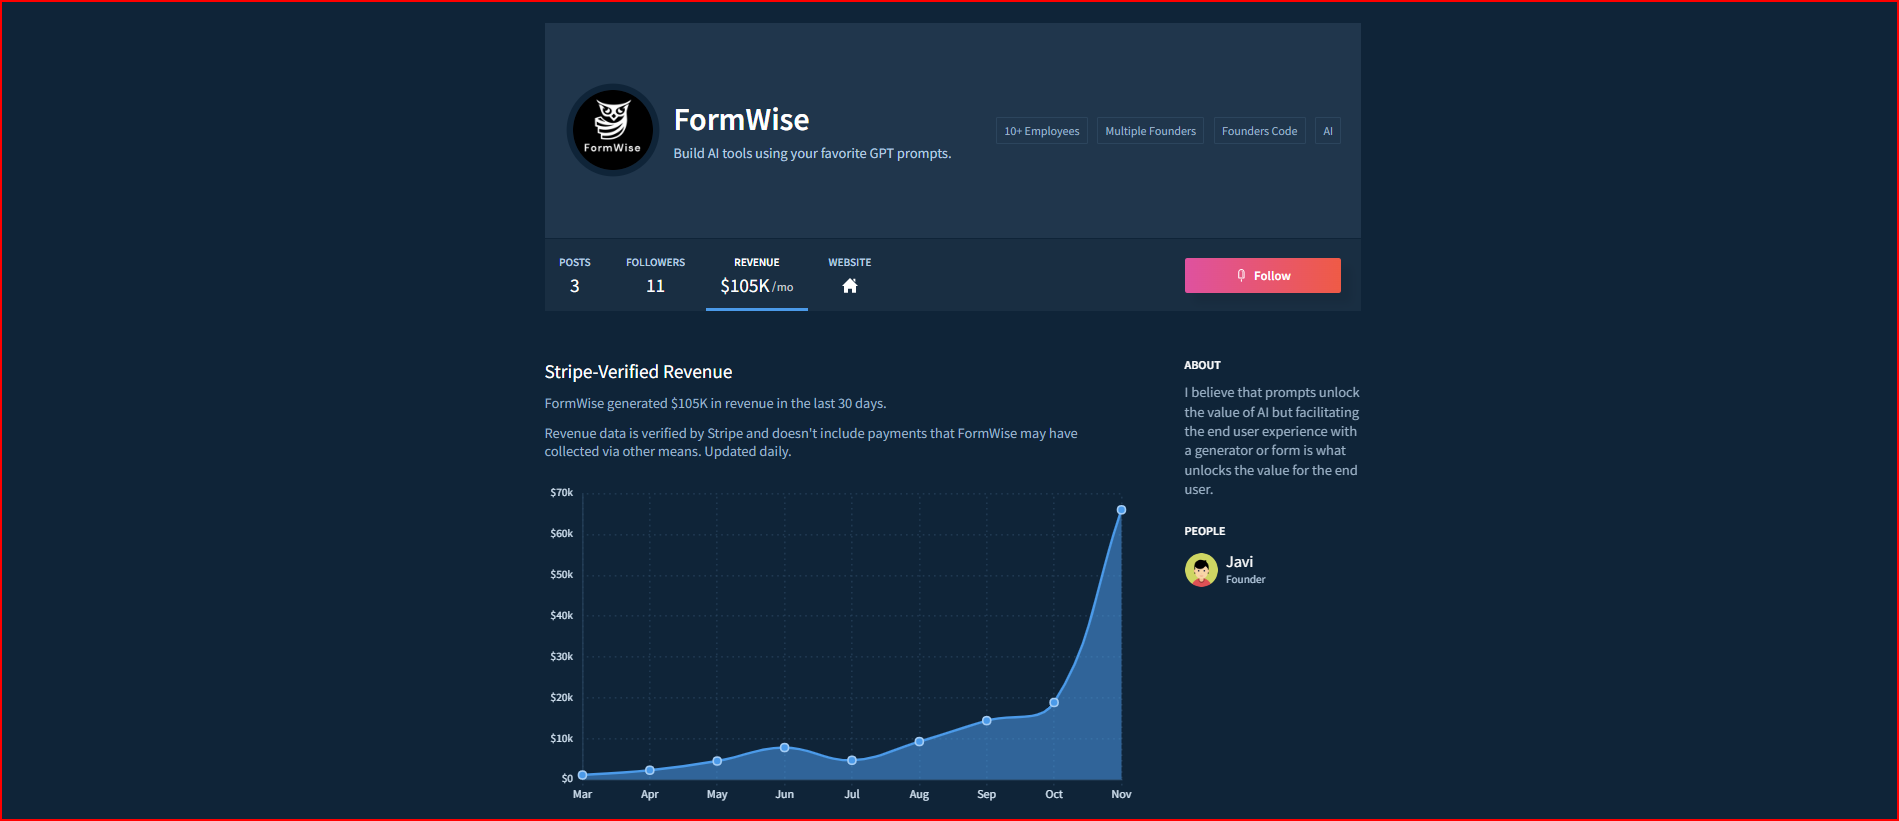Open the Followers tab showing 11

pos(656,275)
